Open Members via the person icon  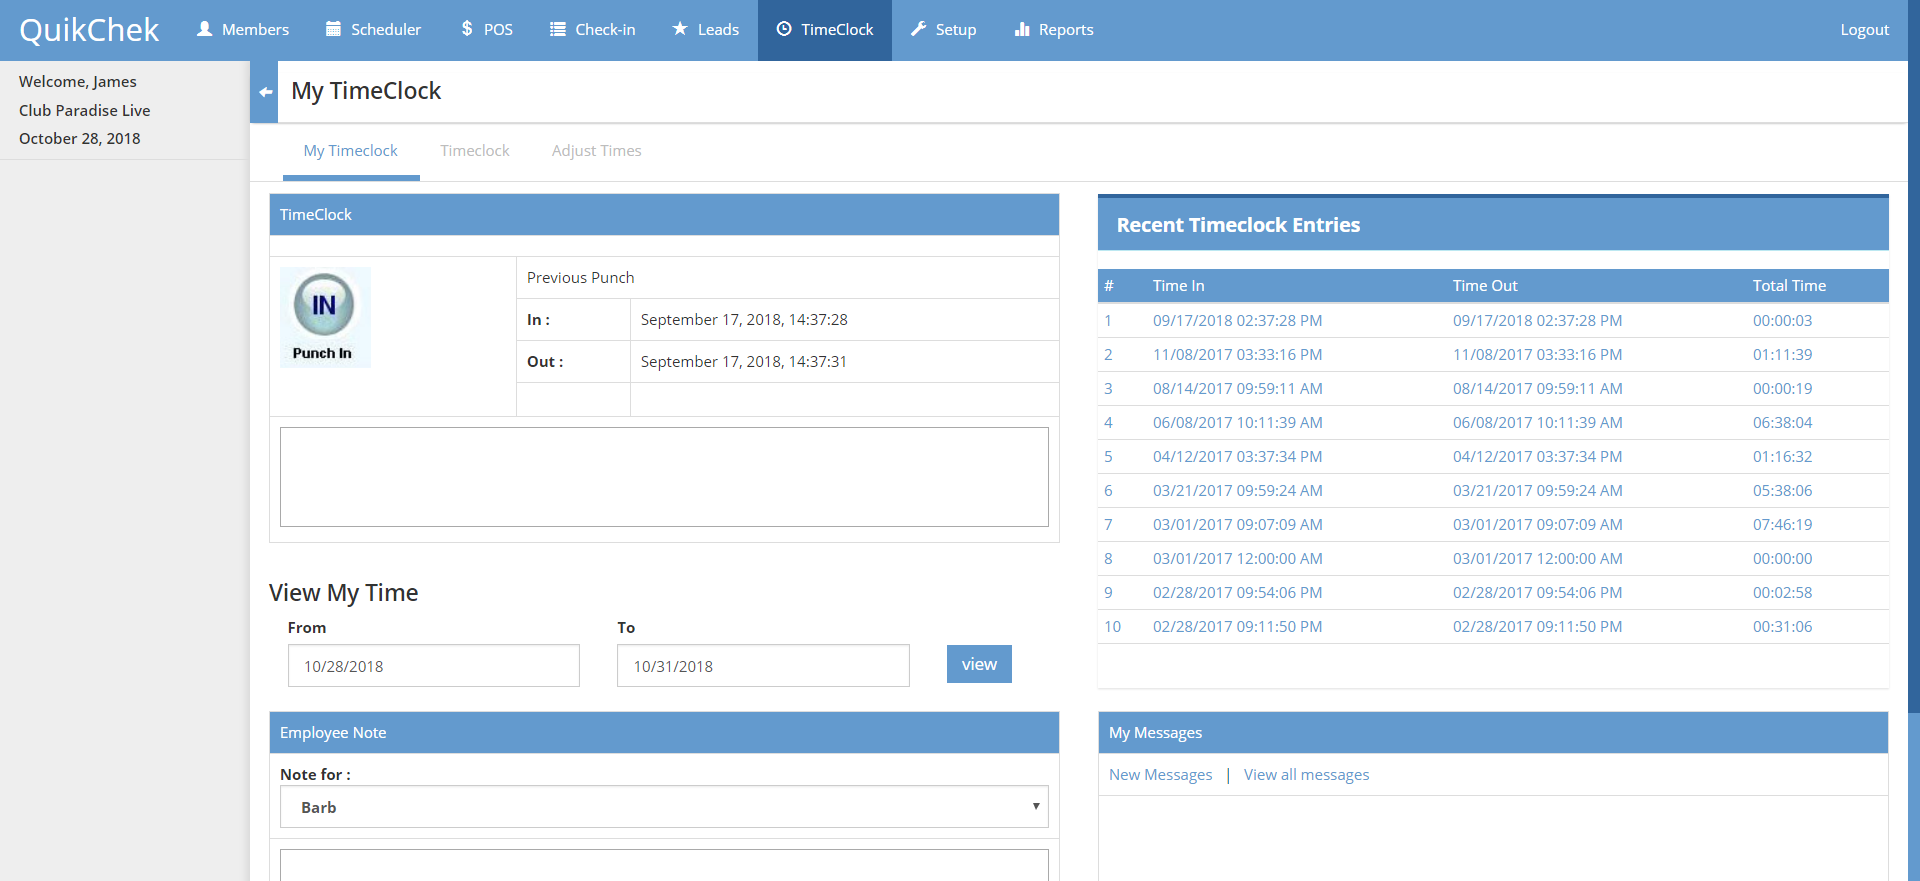pos(205,29)
